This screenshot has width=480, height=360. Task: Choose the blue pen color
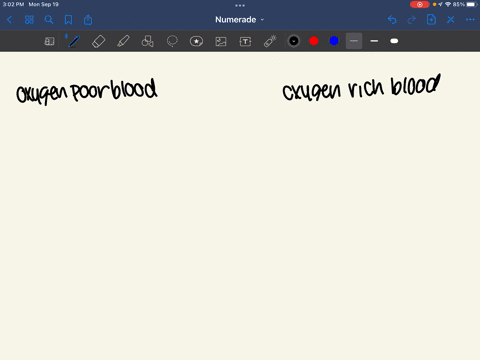pyautogui.click(x=334, y=41)
